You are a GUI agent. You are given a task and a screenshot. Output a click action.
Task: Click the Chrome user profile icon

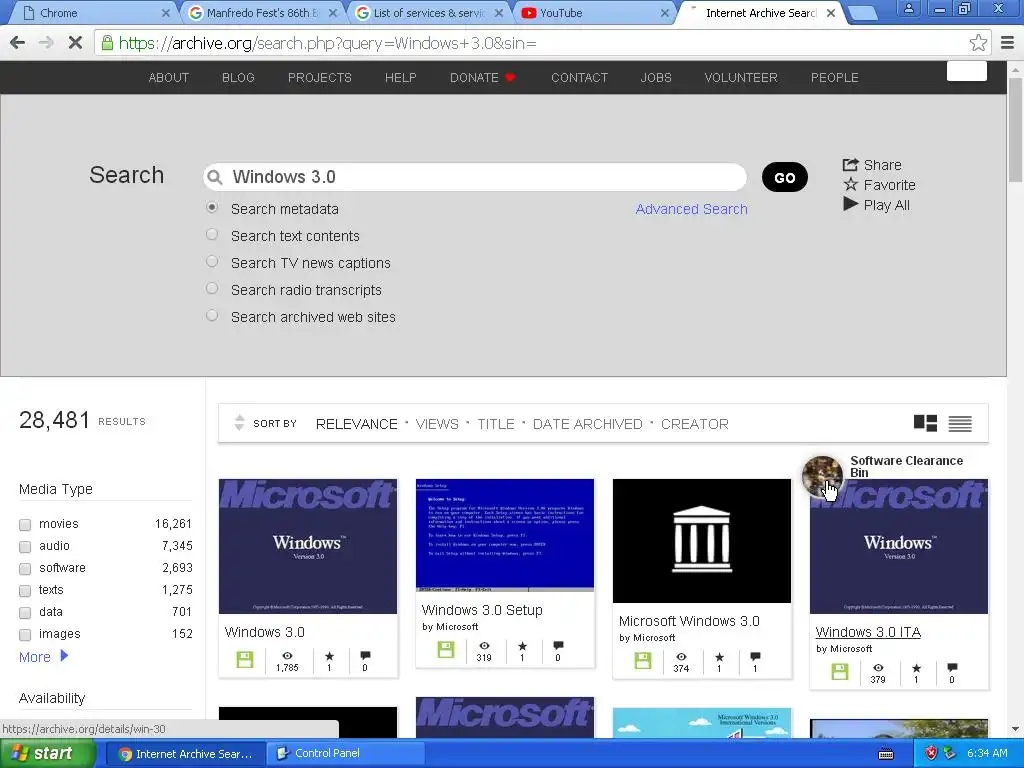(x=908, y=8)
